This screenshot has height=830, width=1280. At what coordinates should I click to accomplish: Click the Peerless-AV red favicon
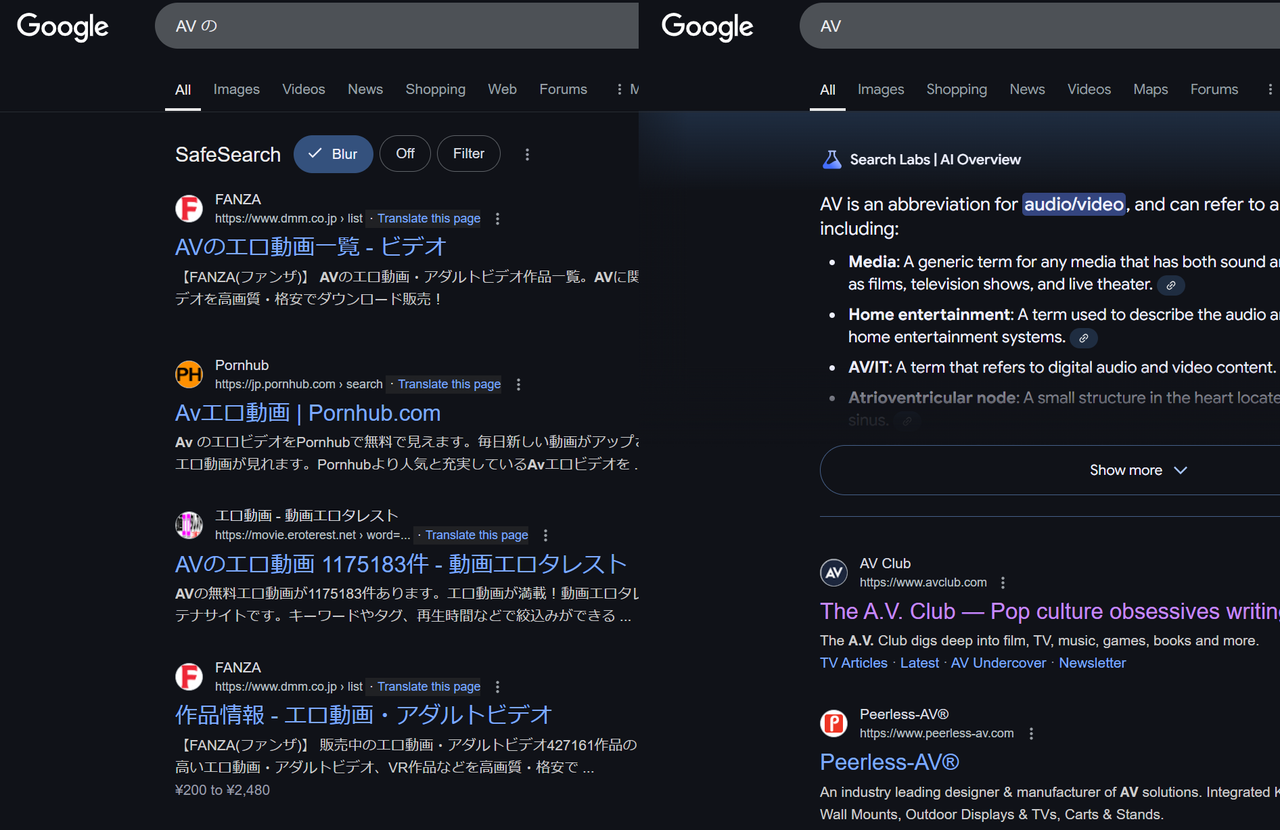[834, 723]
